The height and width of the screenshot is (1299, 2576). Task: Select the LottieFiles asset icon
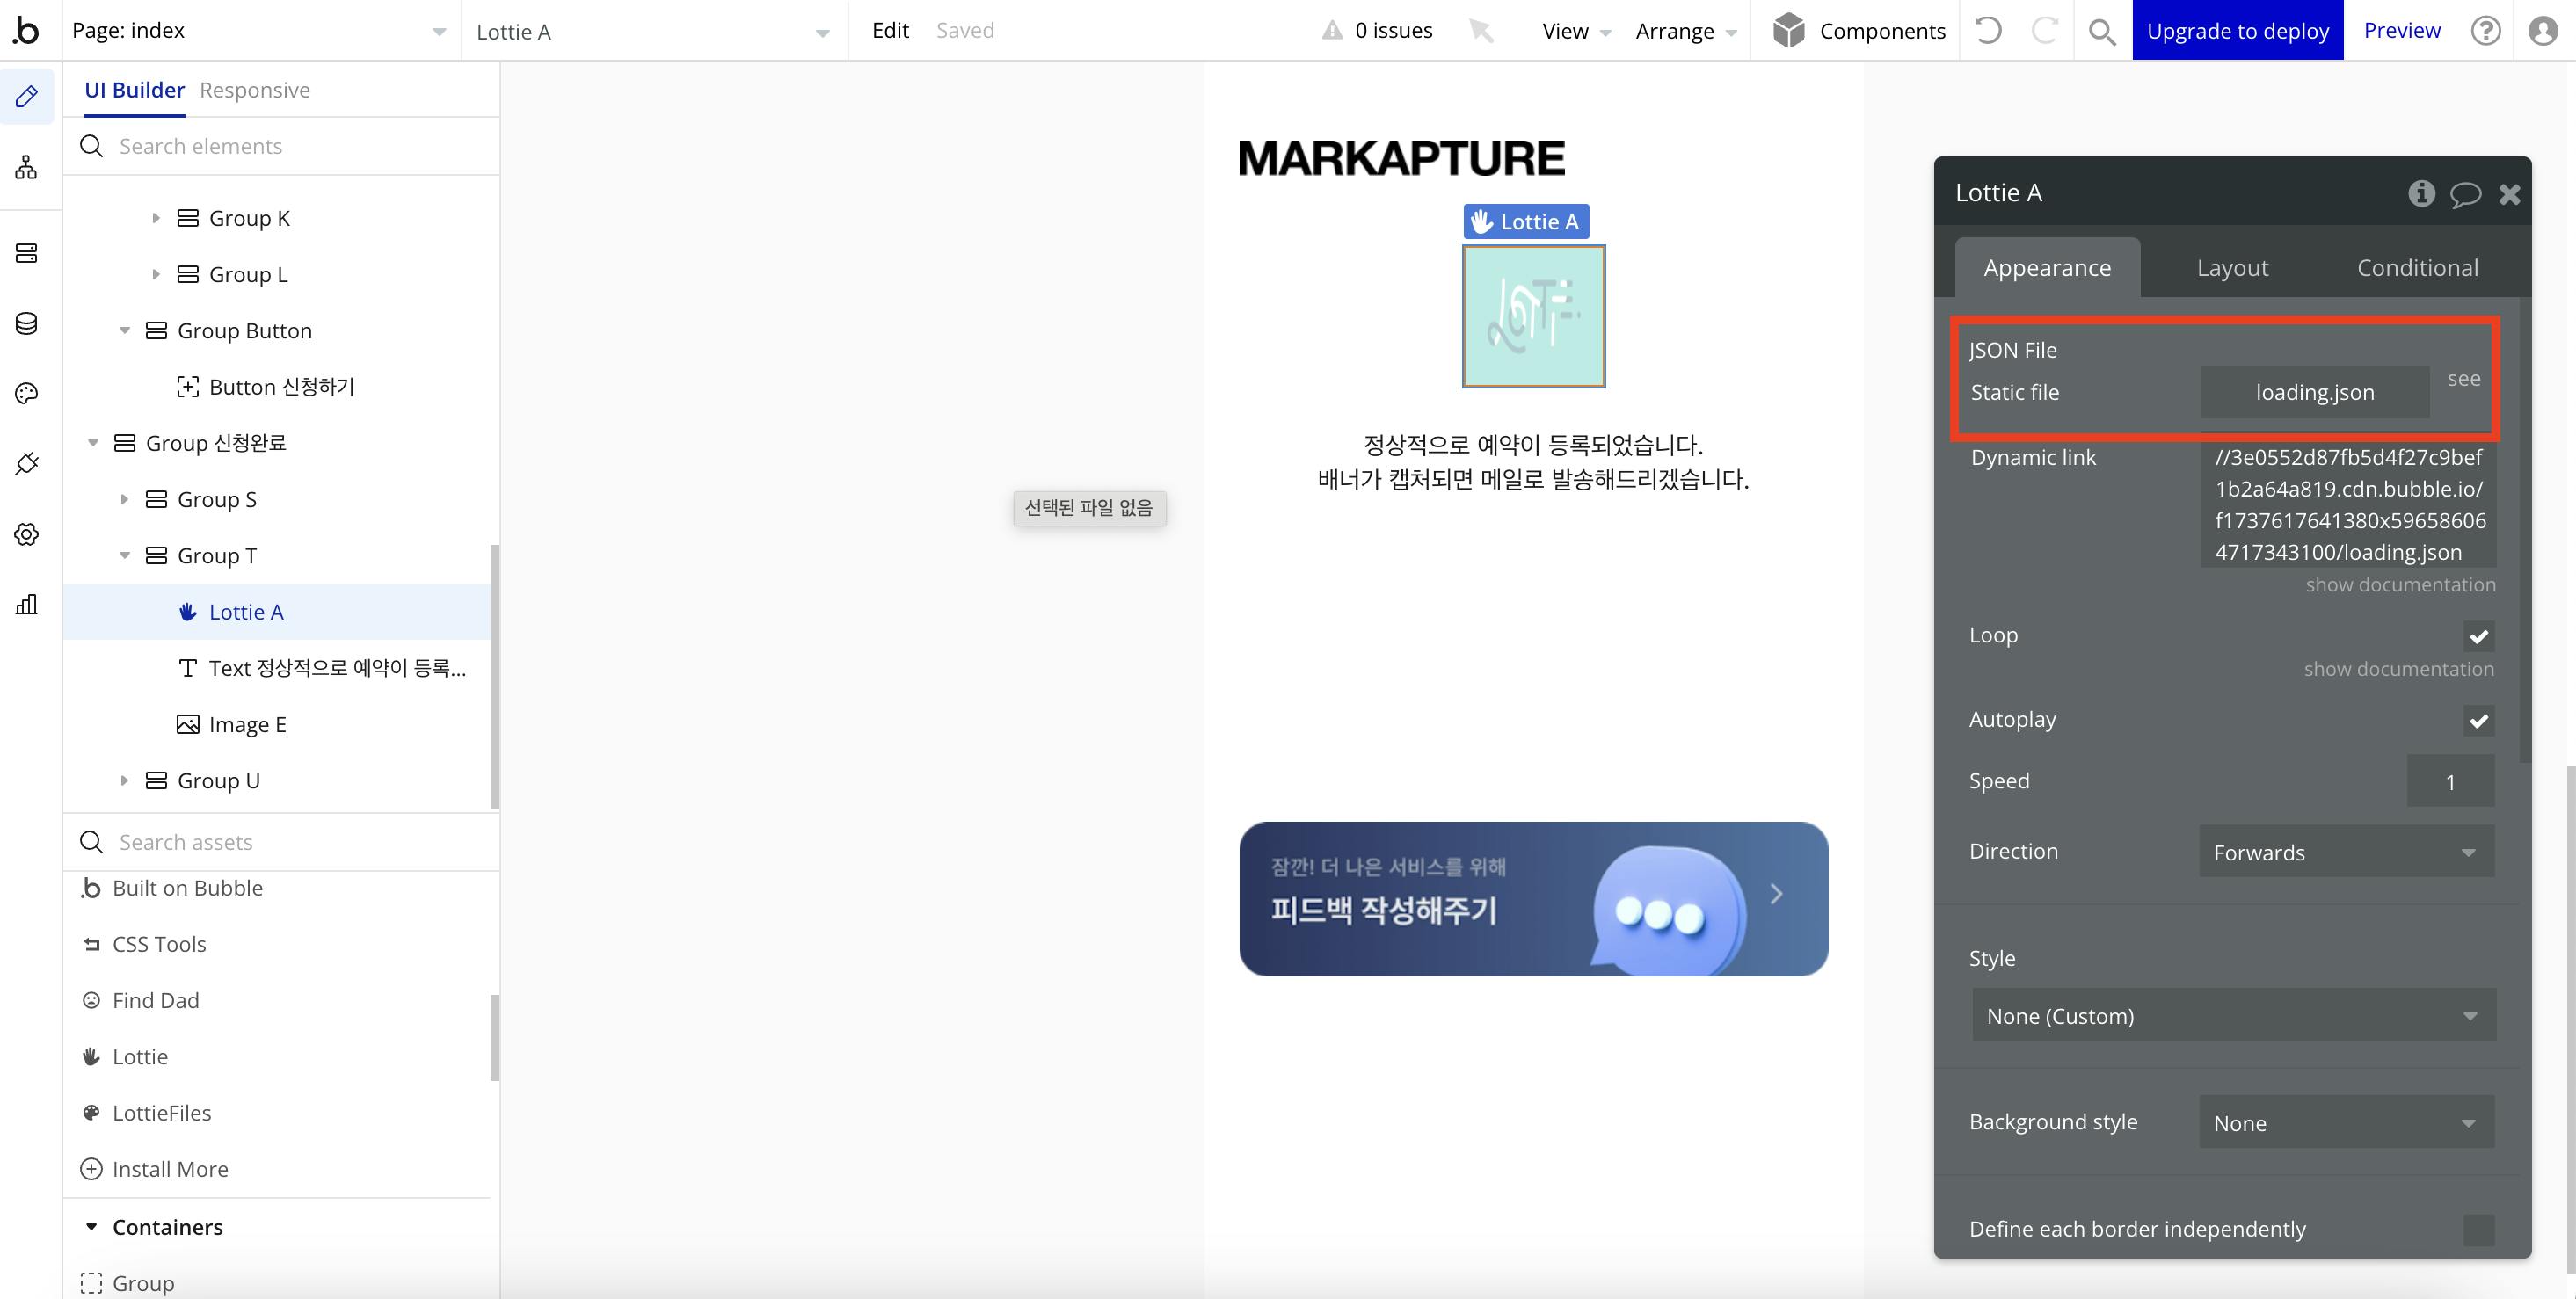pos(91,1112)
